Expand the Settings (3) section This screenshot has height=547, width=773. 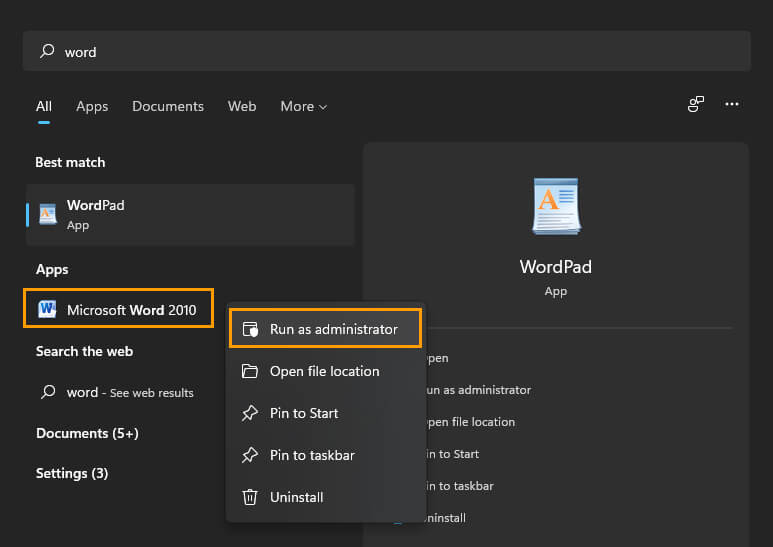tap(72, 473)
